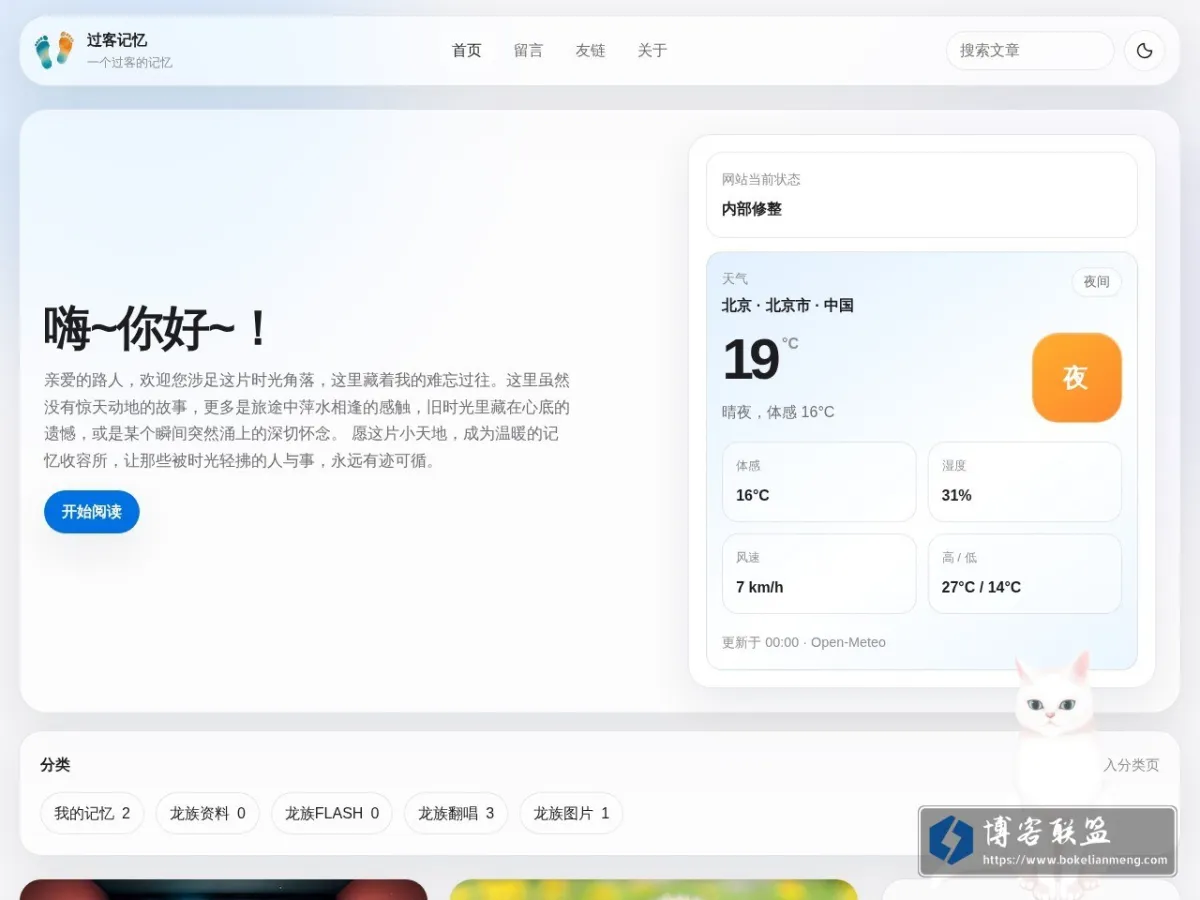This screenshot has height=900, width=1200.
Task: Toggle dark mode with the moon icon
Action: pos(1145,50)
